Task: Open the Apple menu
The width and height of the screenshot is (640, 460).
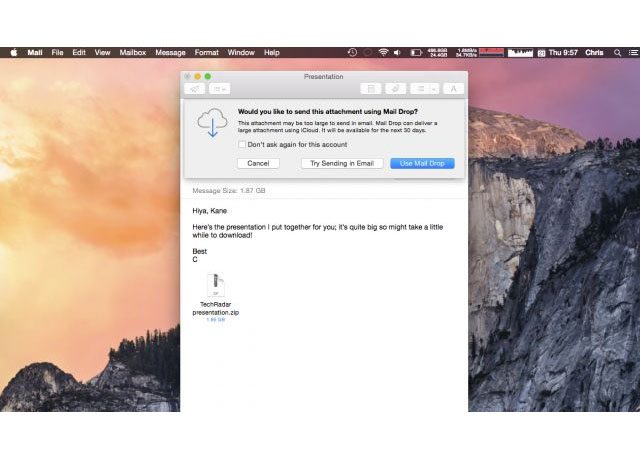Action: point(13,53)
